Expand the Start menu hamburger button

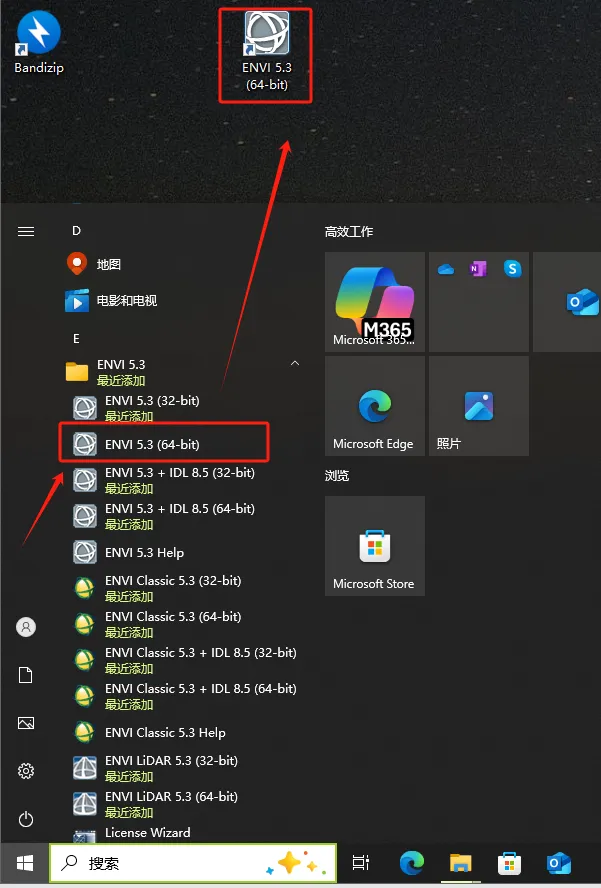(25, 231)
